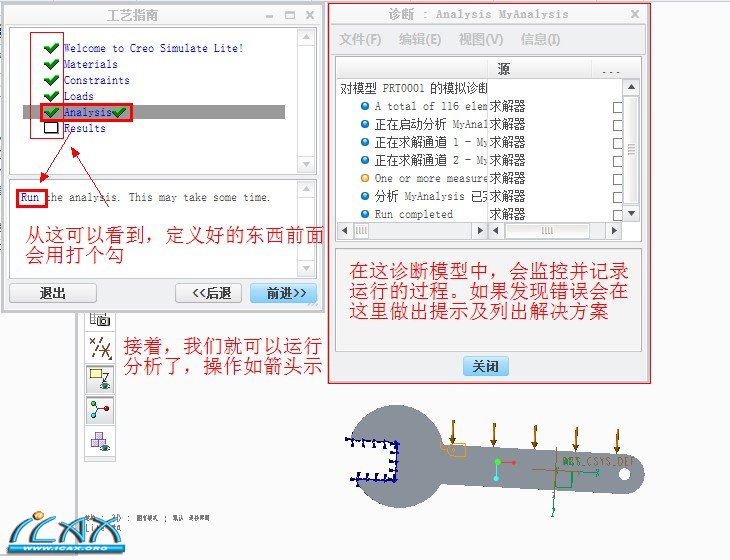
Task: Click right arrow of the 源 column scrollbar
Action: coord(614,230)
